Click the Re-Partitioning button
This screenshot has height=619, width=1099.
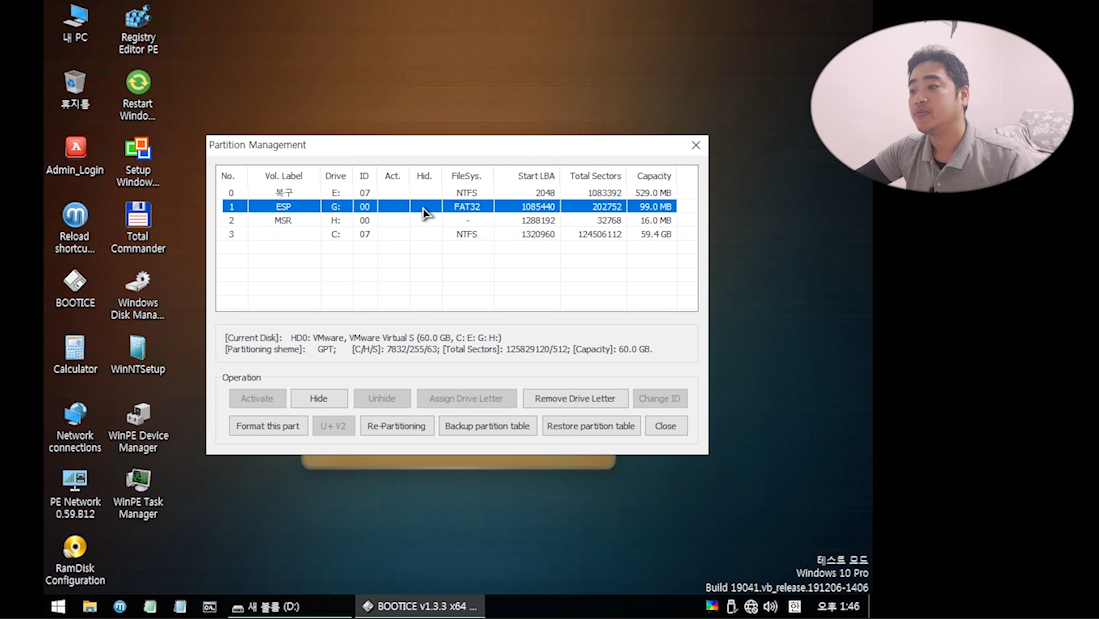click(x=397, y=426)
